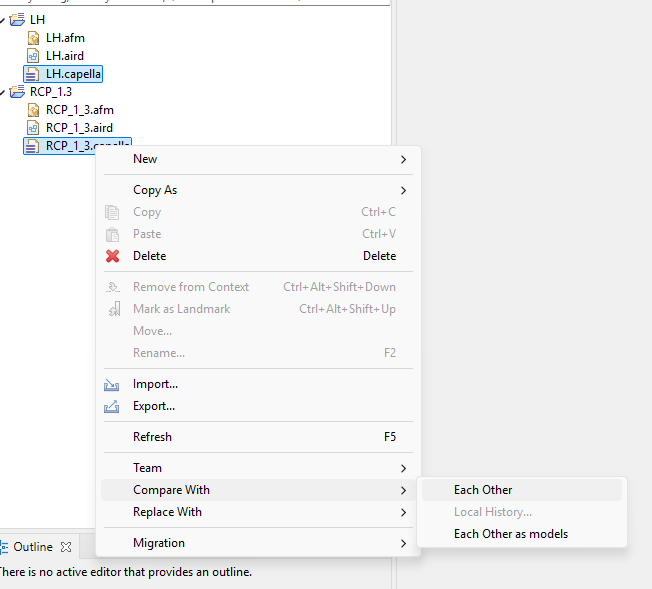
Task: Click the Export icon in context menu
Action: 112,406
